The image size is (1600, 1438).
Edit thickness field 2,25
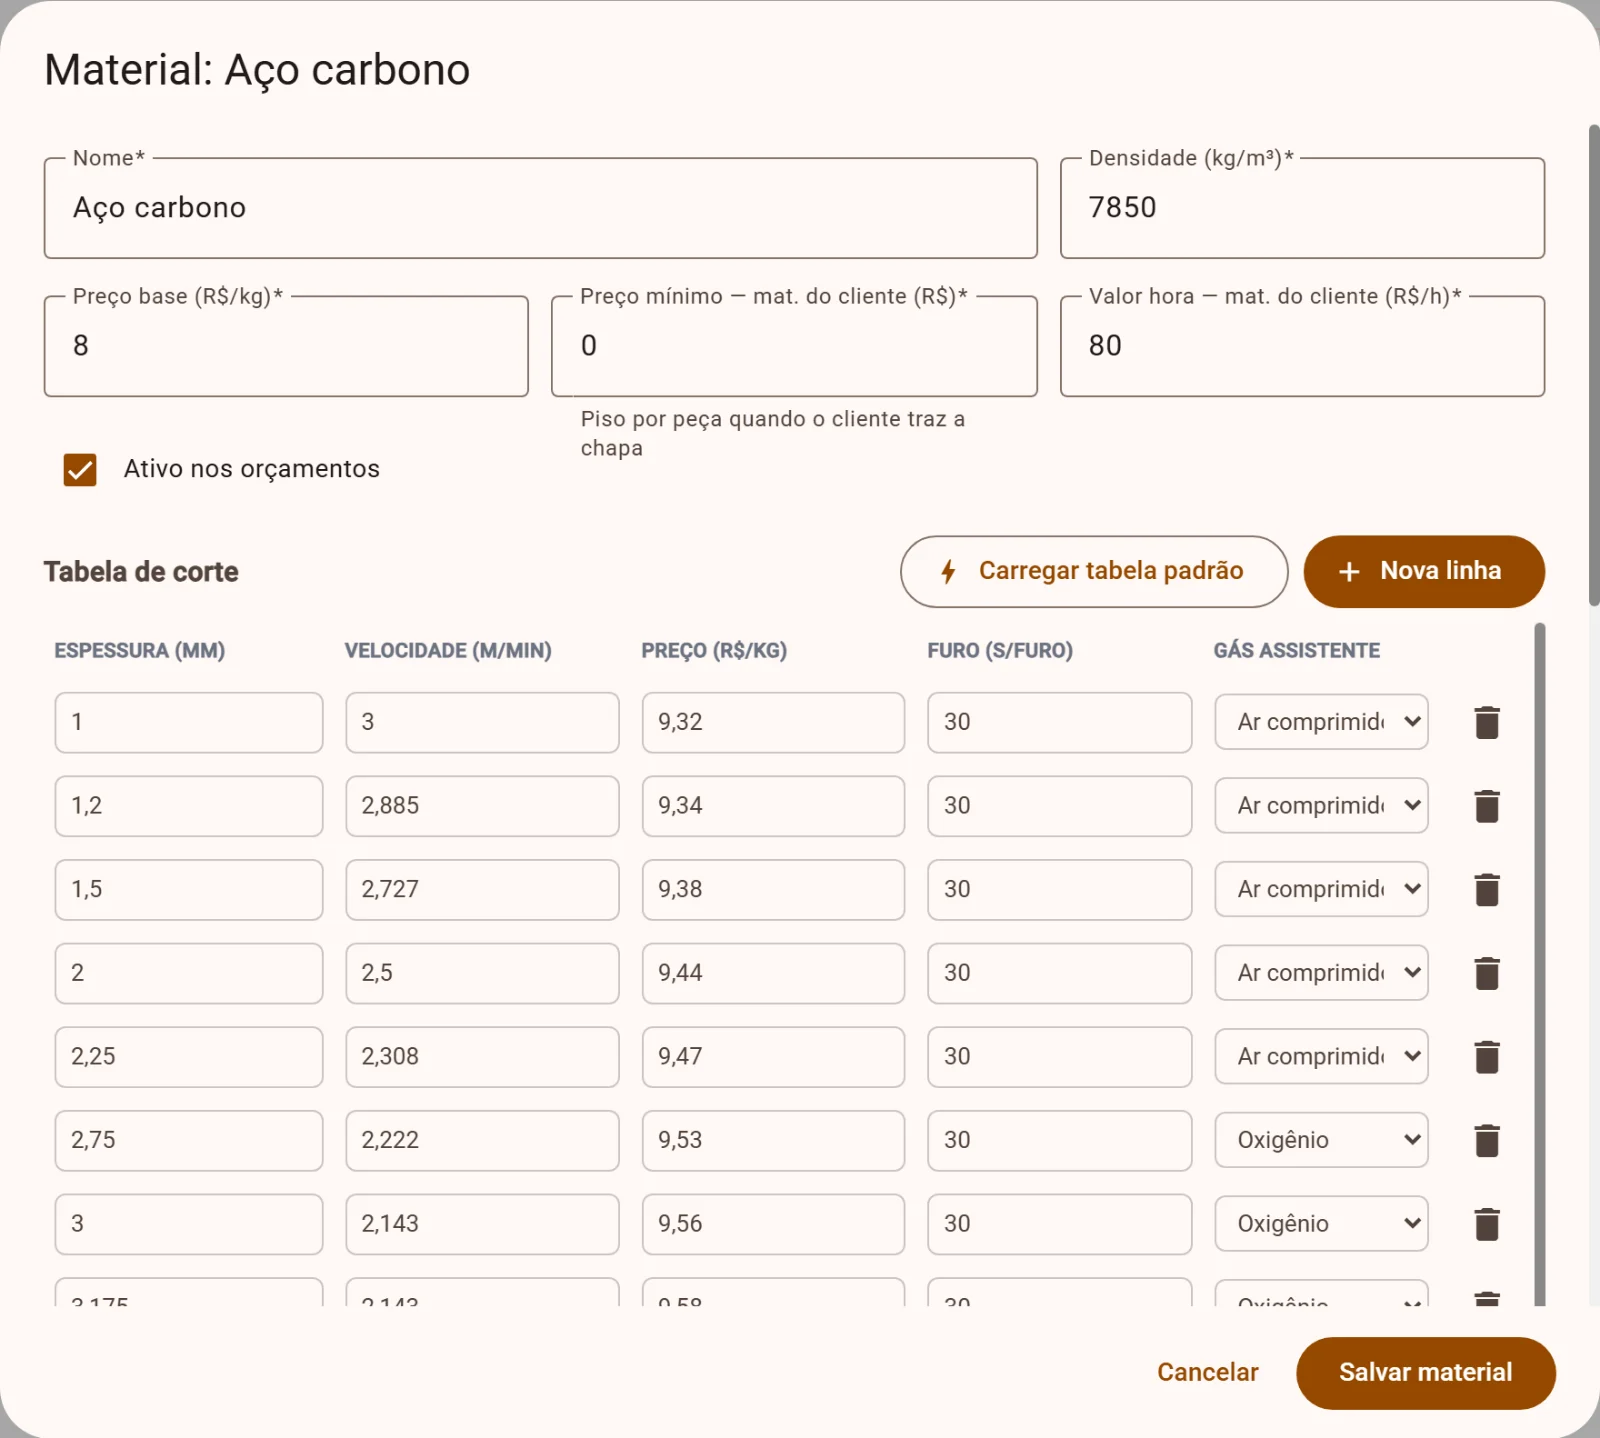189,1057
